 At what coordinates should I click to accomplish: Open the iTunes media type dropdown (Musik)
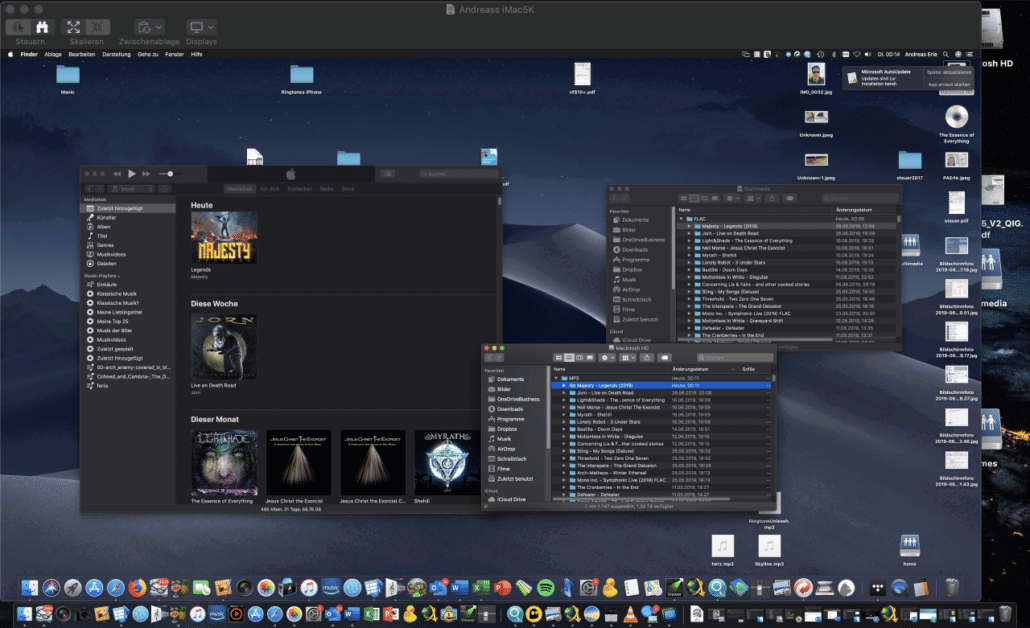point(133,188)
